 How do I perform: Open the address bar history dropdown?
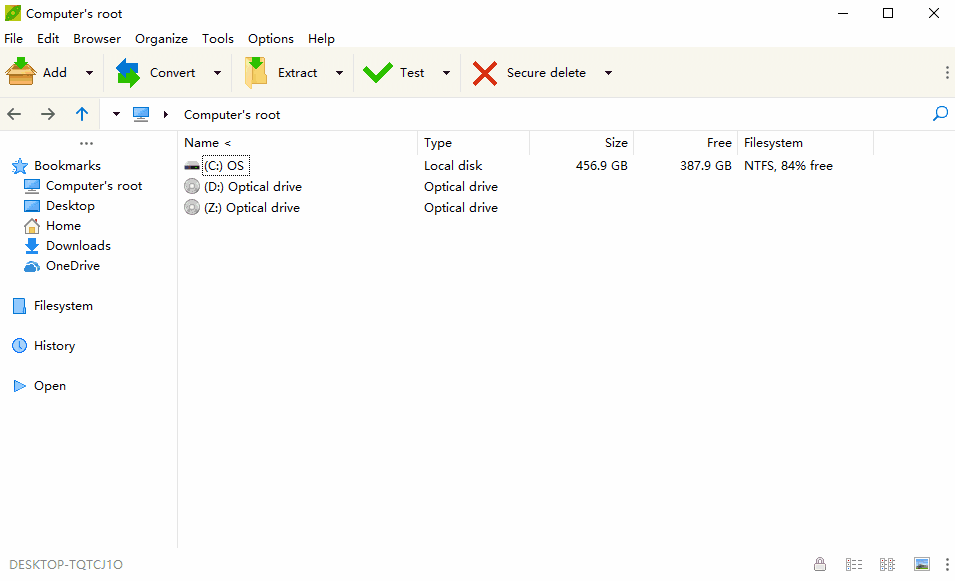coord(116,114)
